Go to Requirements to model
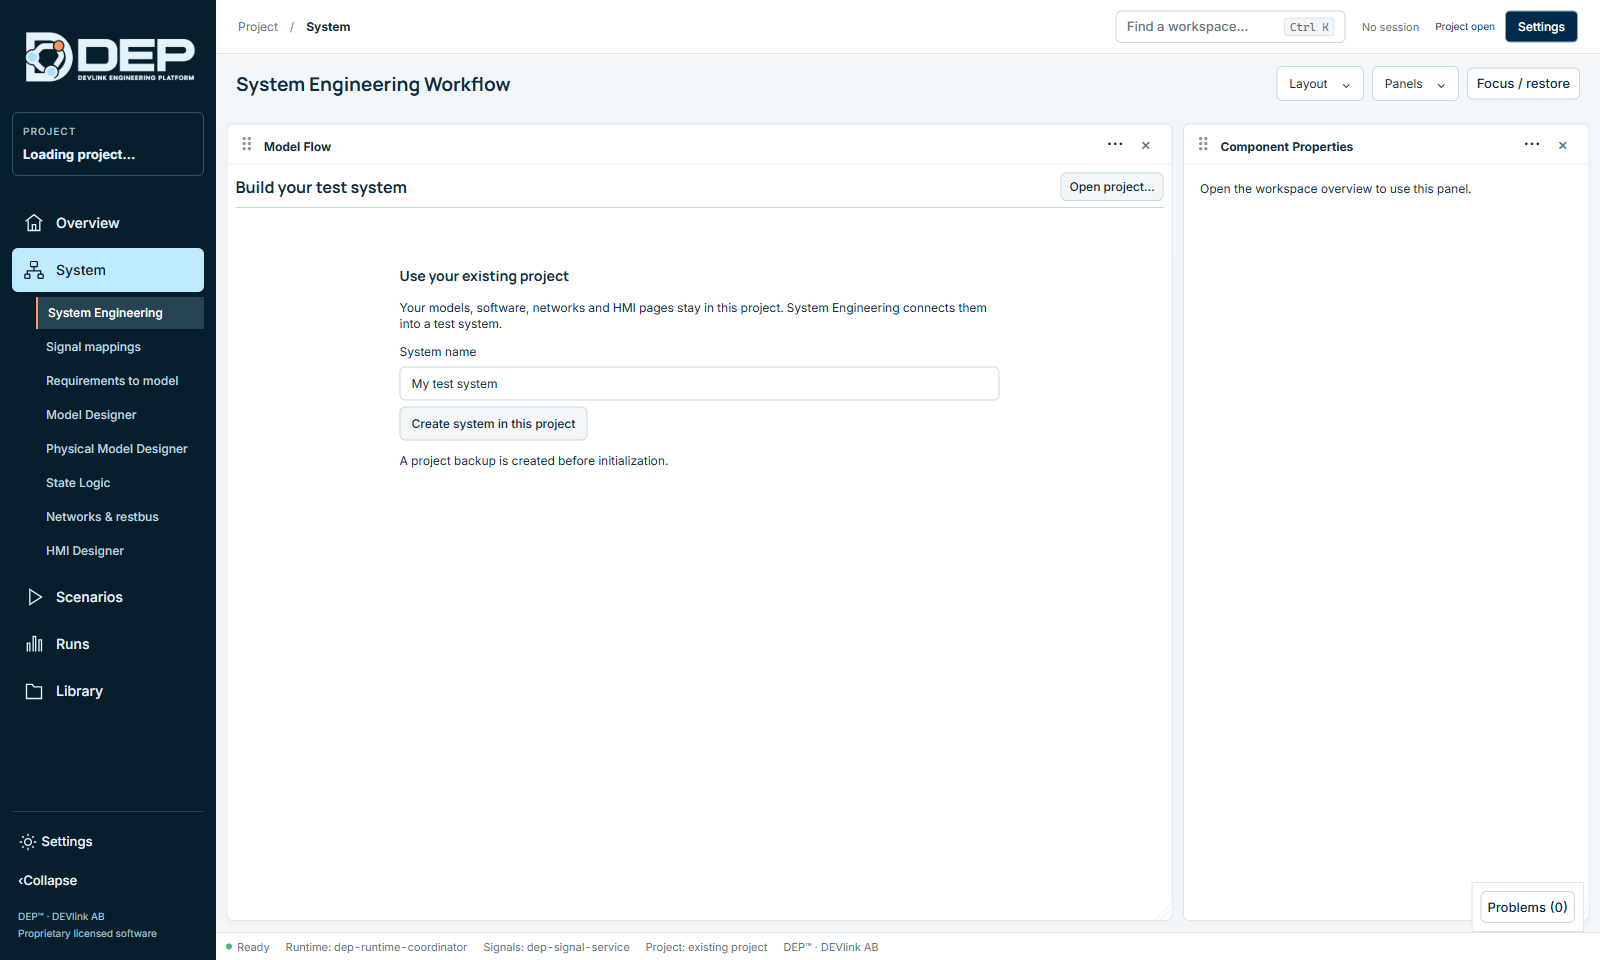The image size is (1600, 960). point(112,381)
